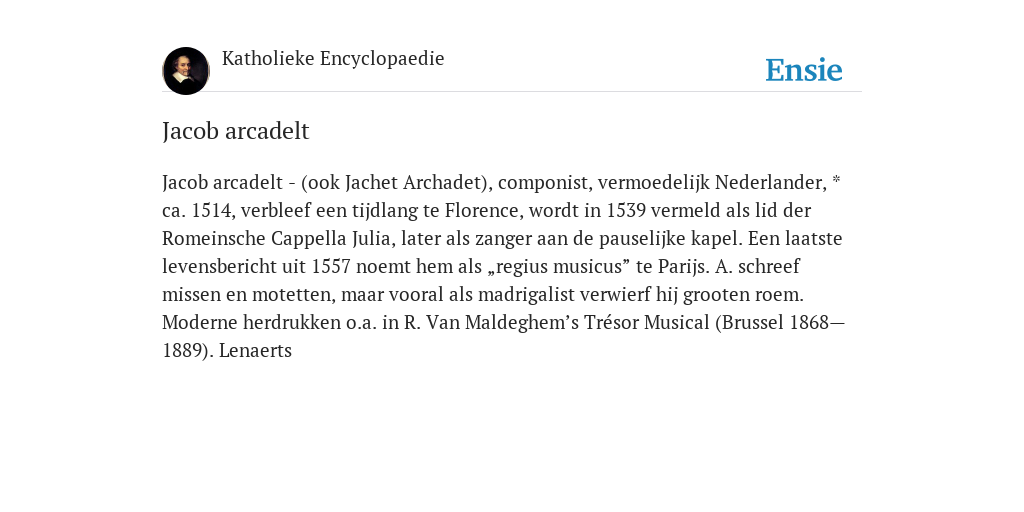Click the round portrait avatar image

click(186, 71)
